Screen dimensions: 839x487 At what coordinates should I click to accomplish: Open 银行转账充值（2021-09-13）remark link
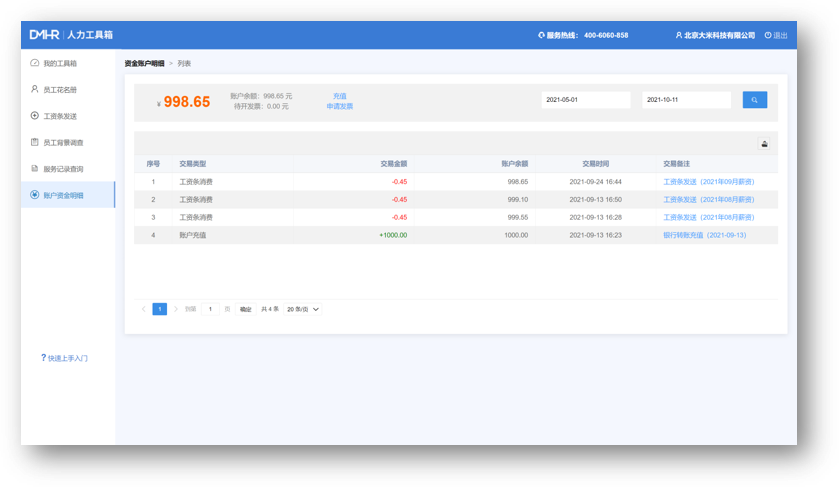coord(704,235)
